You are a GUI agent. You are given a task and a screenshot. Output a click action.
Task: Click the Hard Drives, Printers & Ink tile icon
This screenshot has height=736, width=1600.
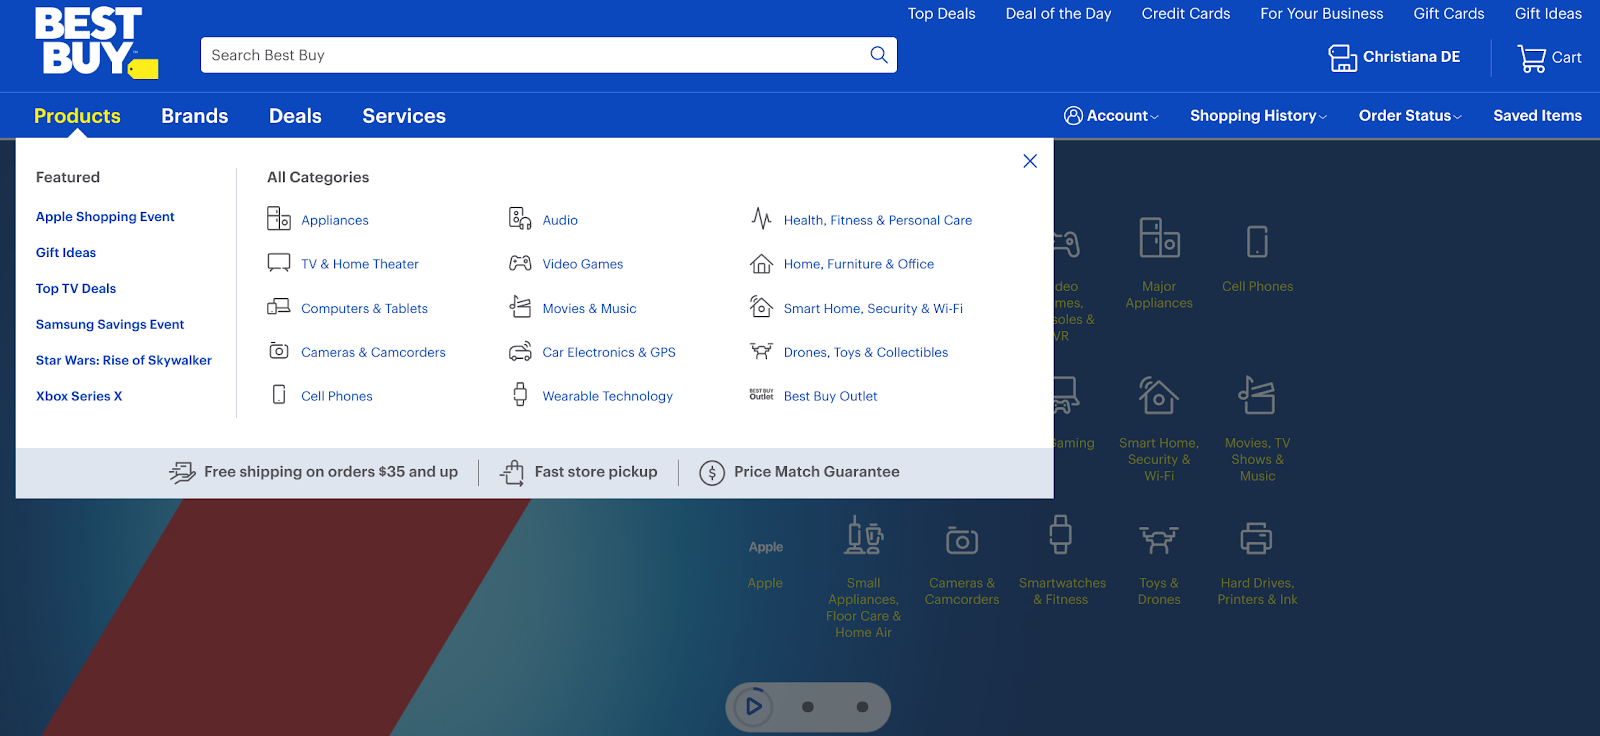[1257, 538]
